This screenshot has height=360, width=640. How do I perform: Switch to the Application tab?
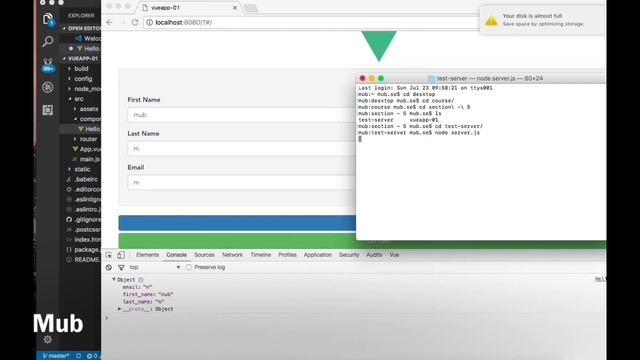pos(318,255)
